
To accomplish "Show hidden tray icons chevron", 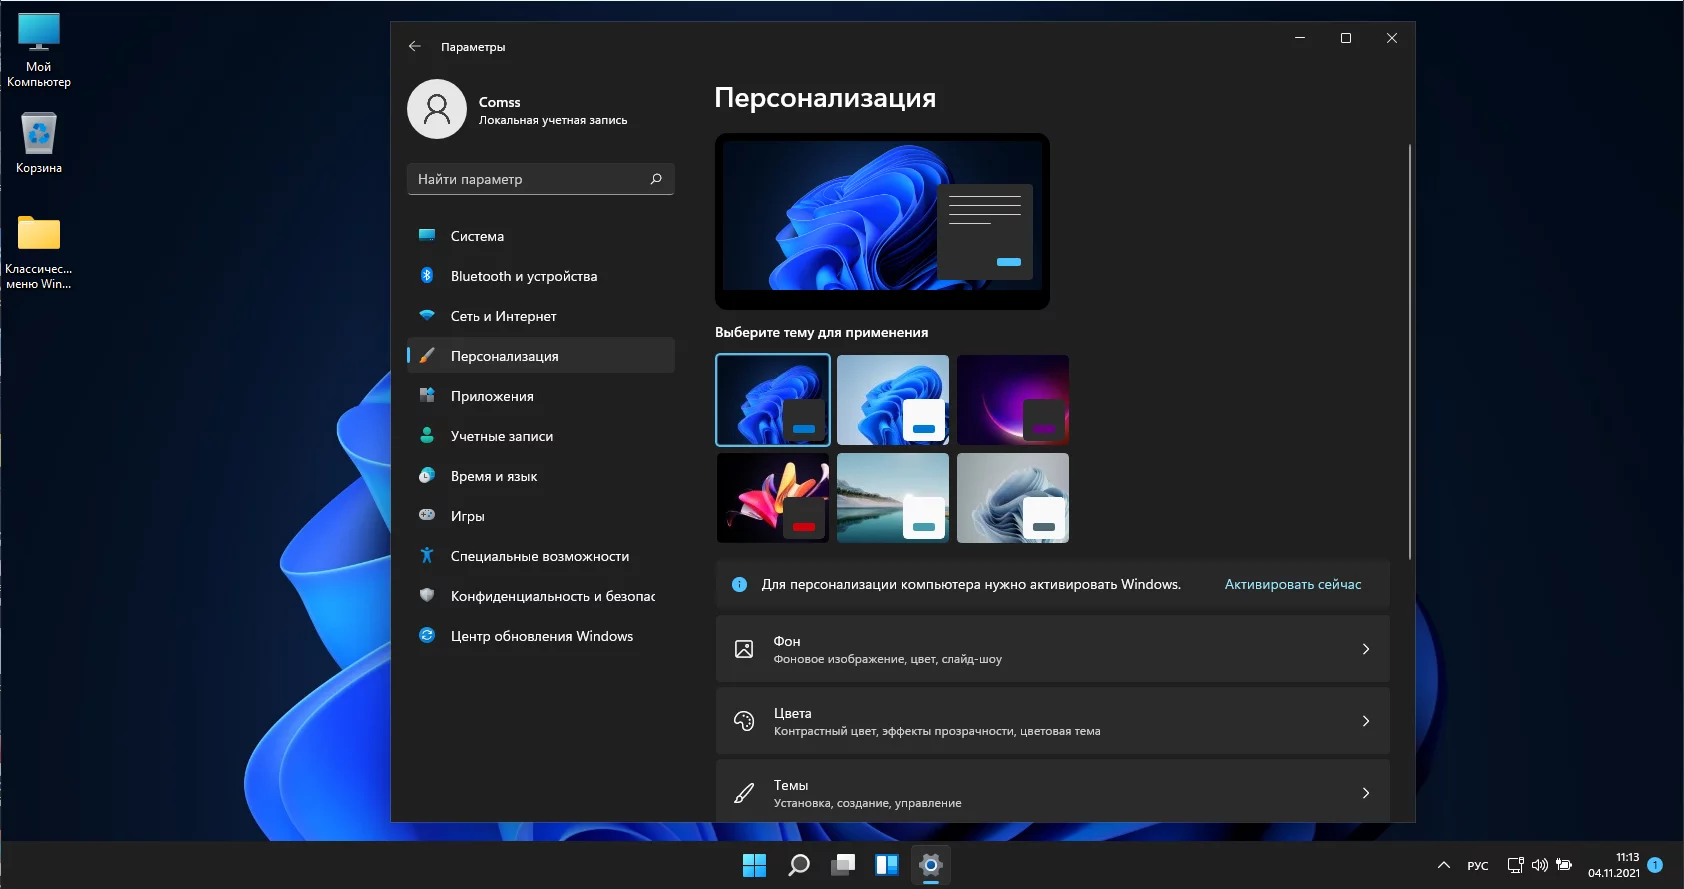I will [x=1443, y=865].
